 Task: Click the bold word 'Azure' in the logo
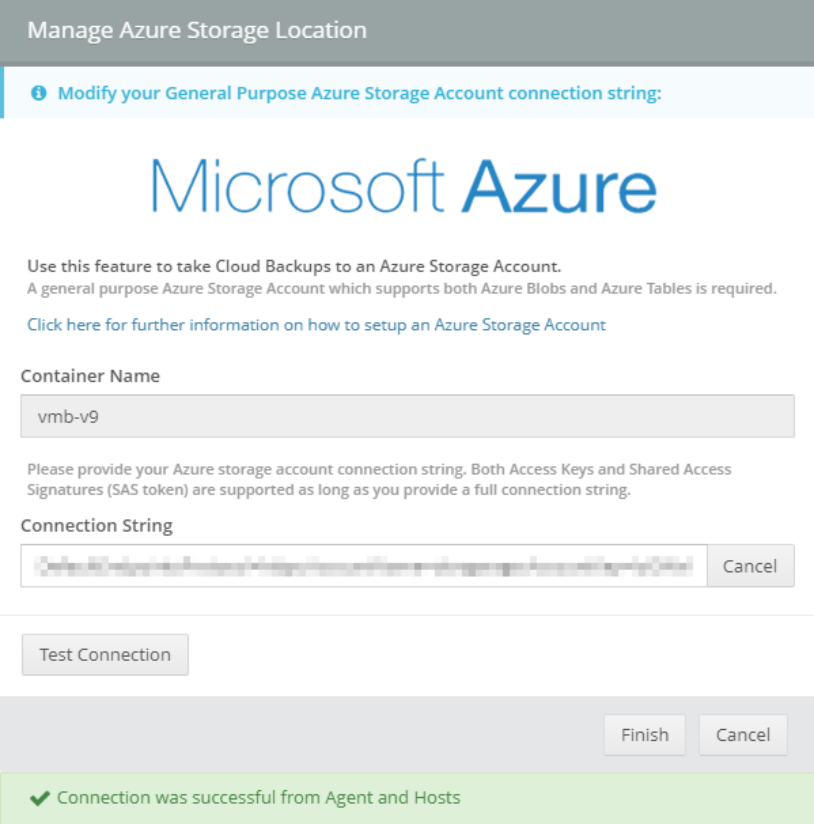click(562, 186)
